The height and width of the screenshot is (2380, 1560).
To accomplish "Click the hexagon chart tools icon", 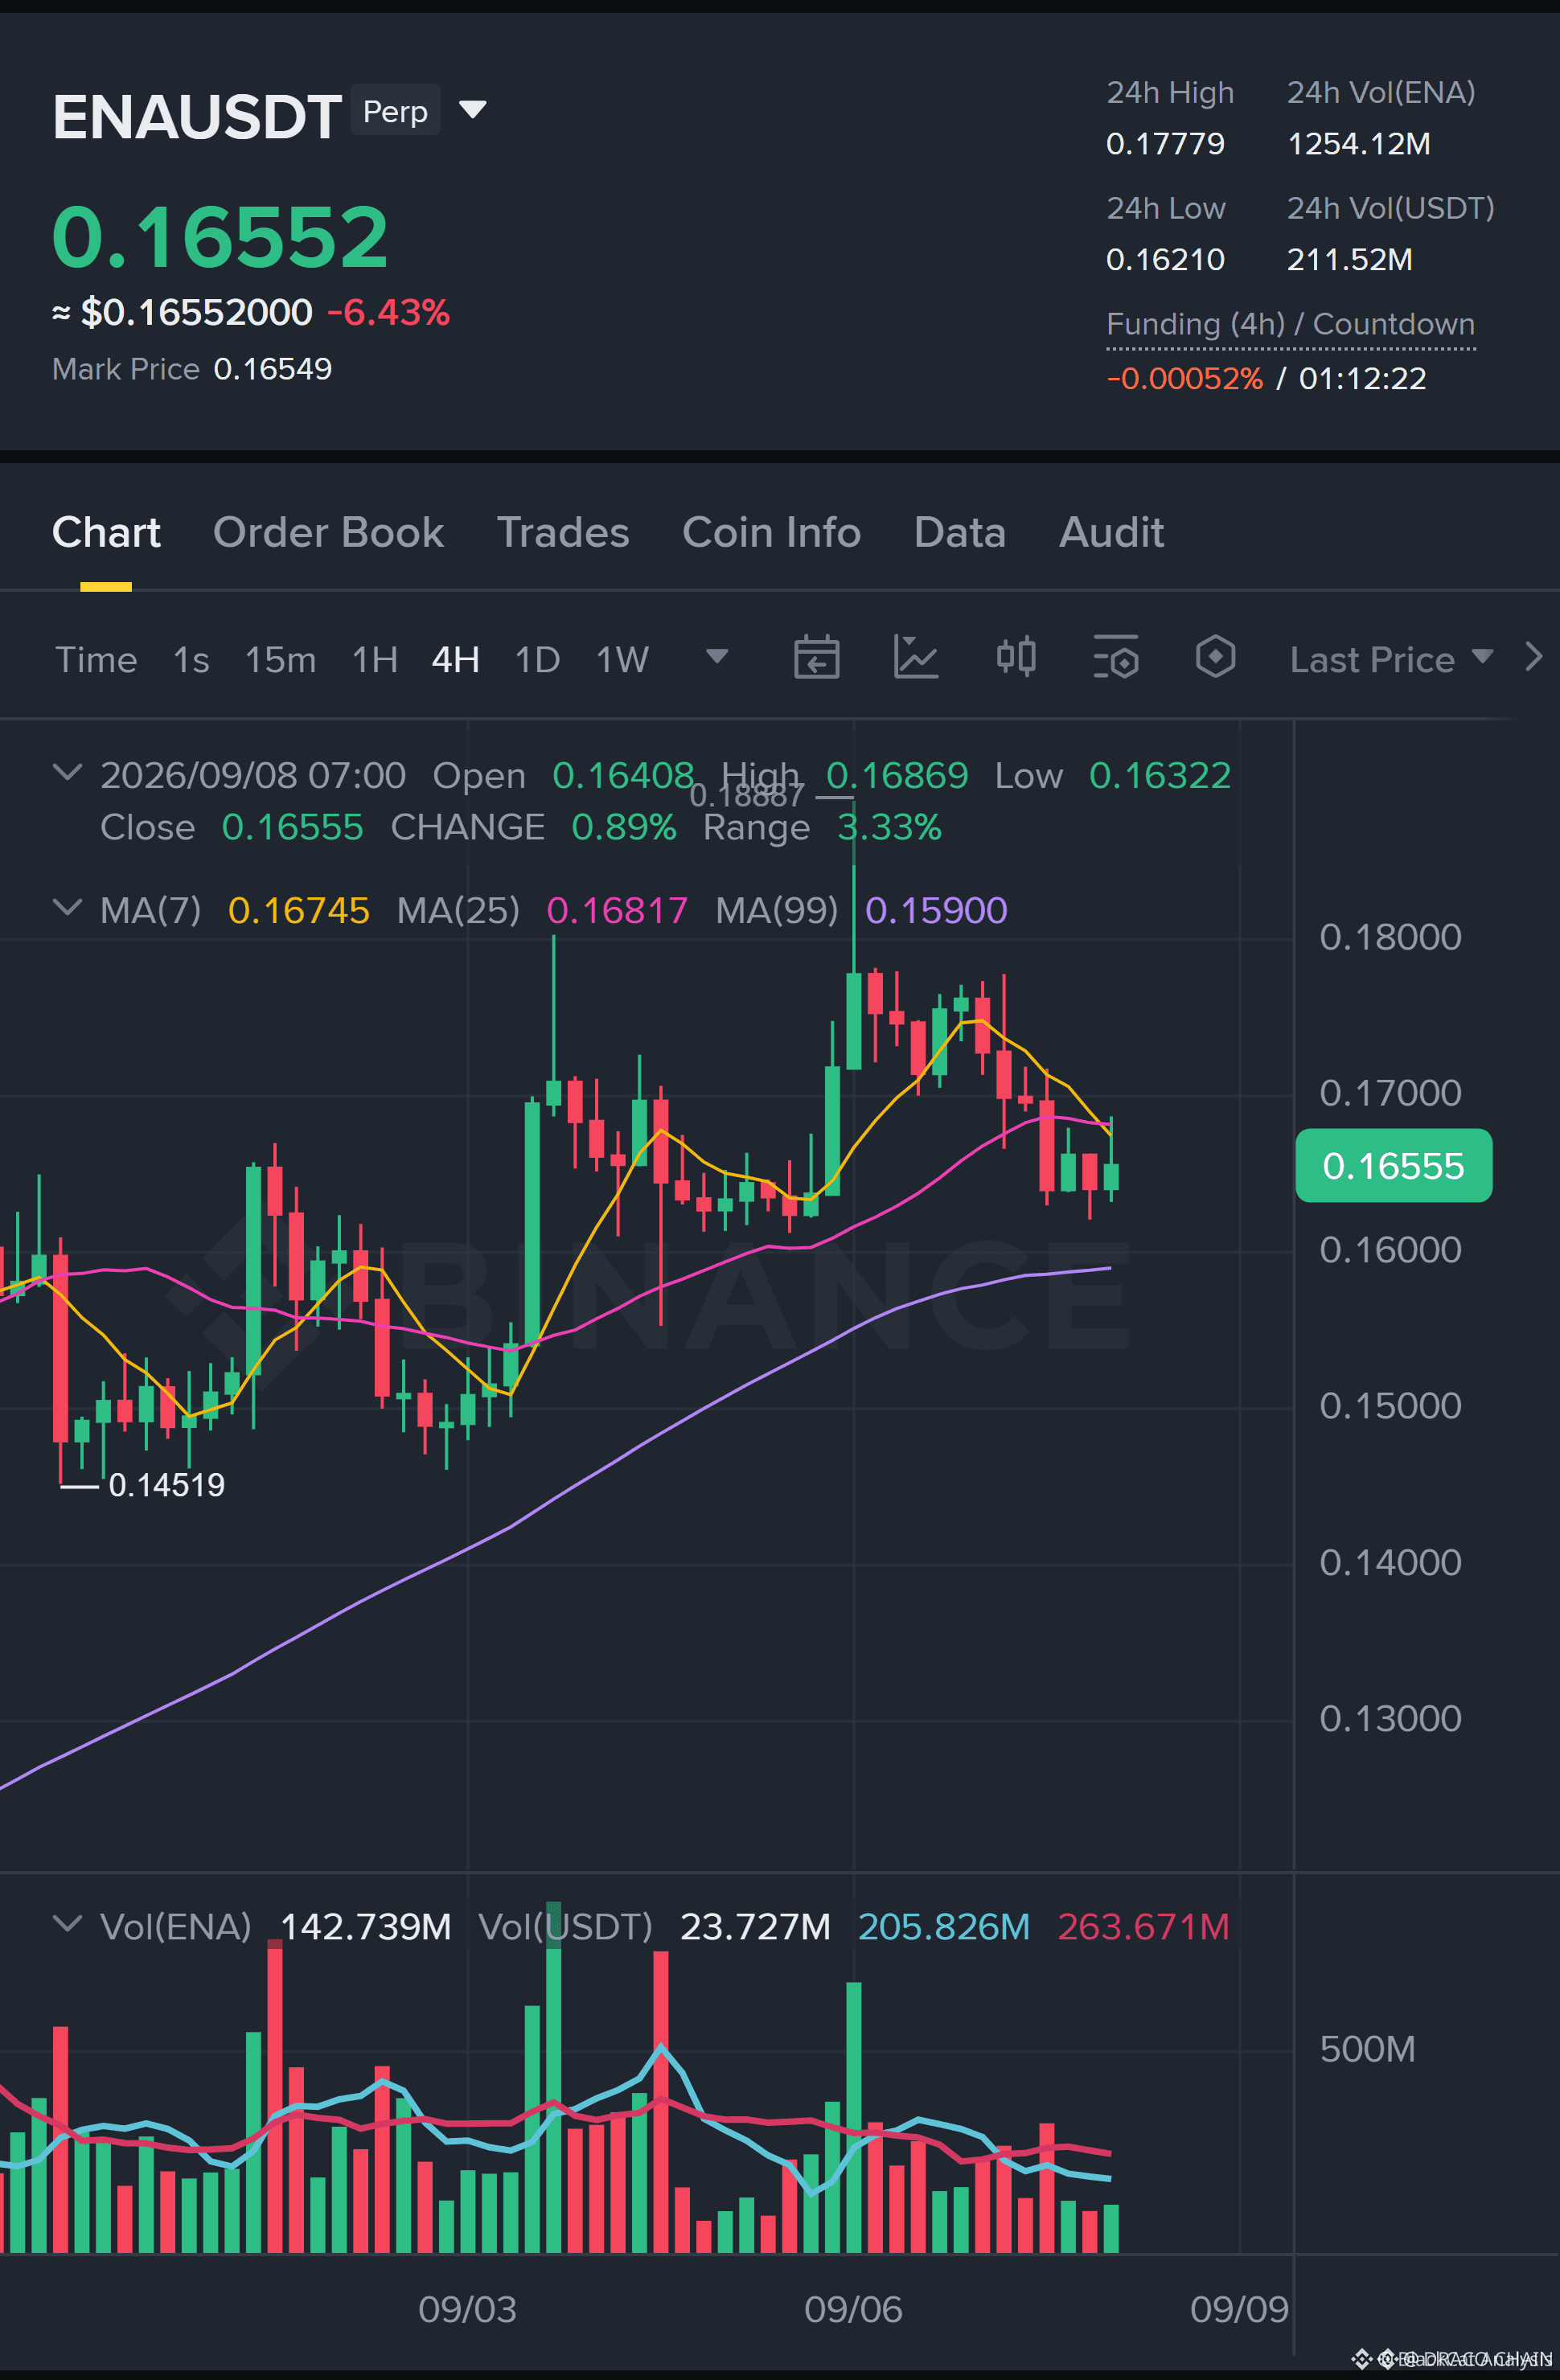I will pyautogui.click(x=1215, y=658).
